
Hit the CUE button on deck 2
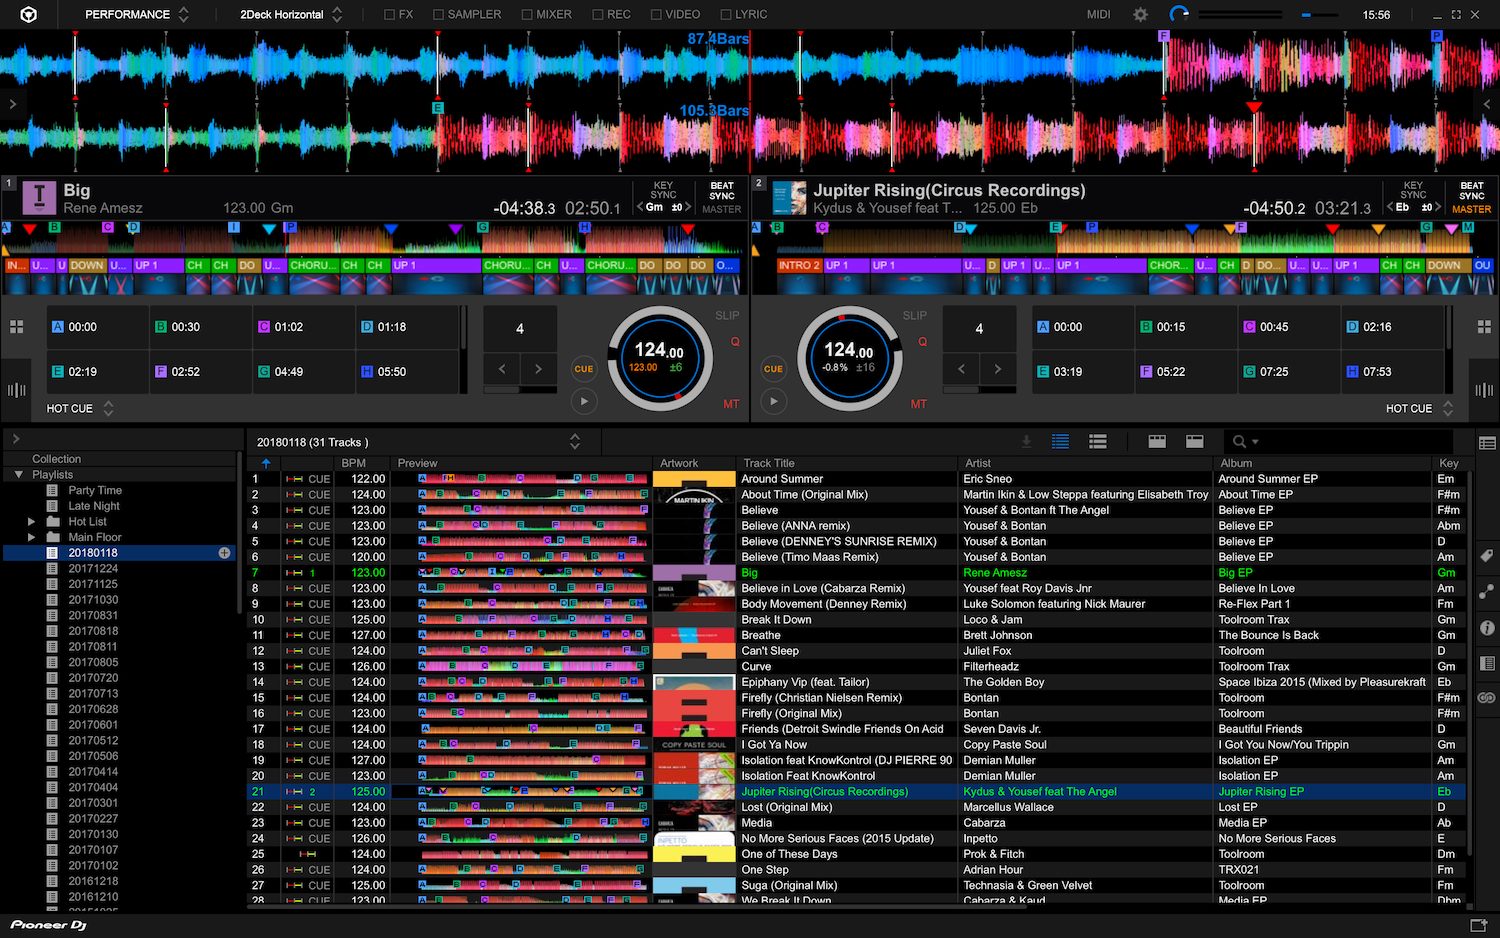tap(773, 369)
